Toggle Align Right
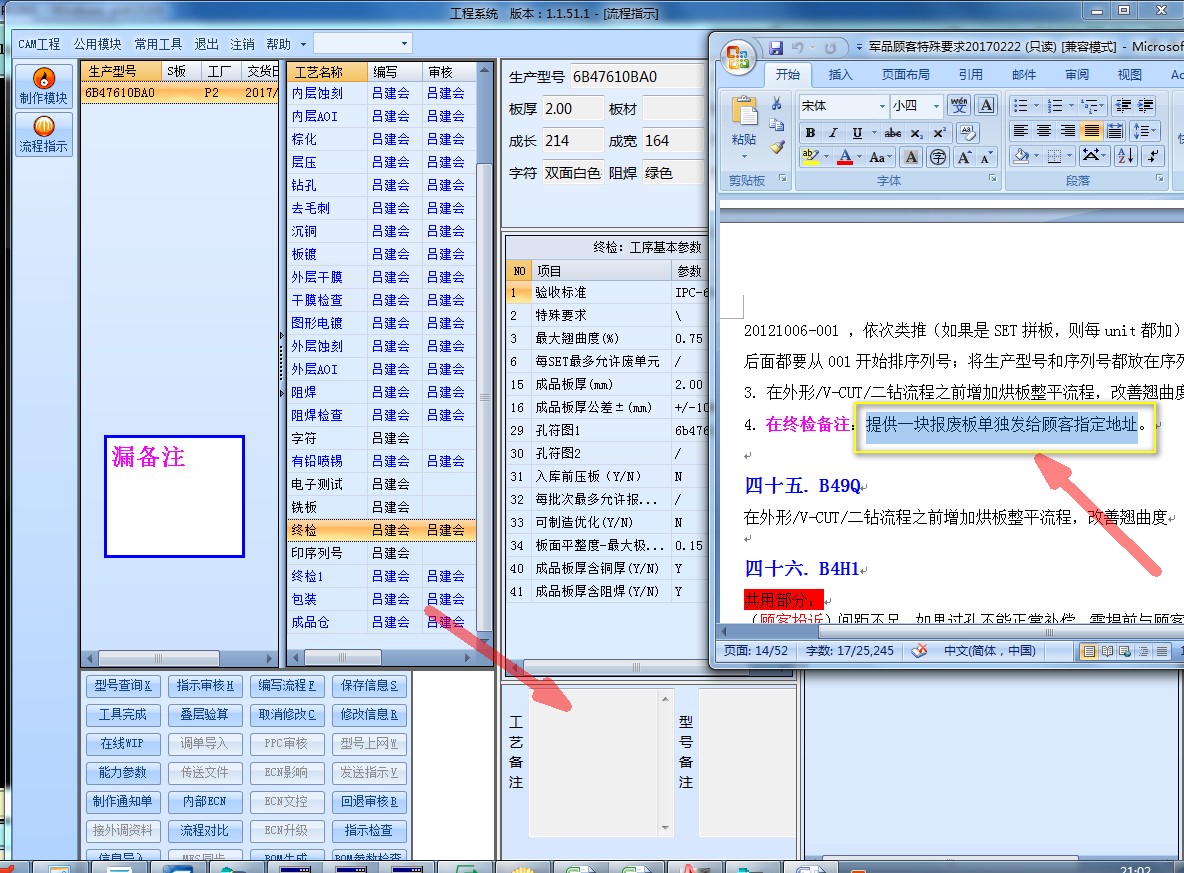Image resolution: width=1184 pixels, height=873 pixels. coord(1068,131)
